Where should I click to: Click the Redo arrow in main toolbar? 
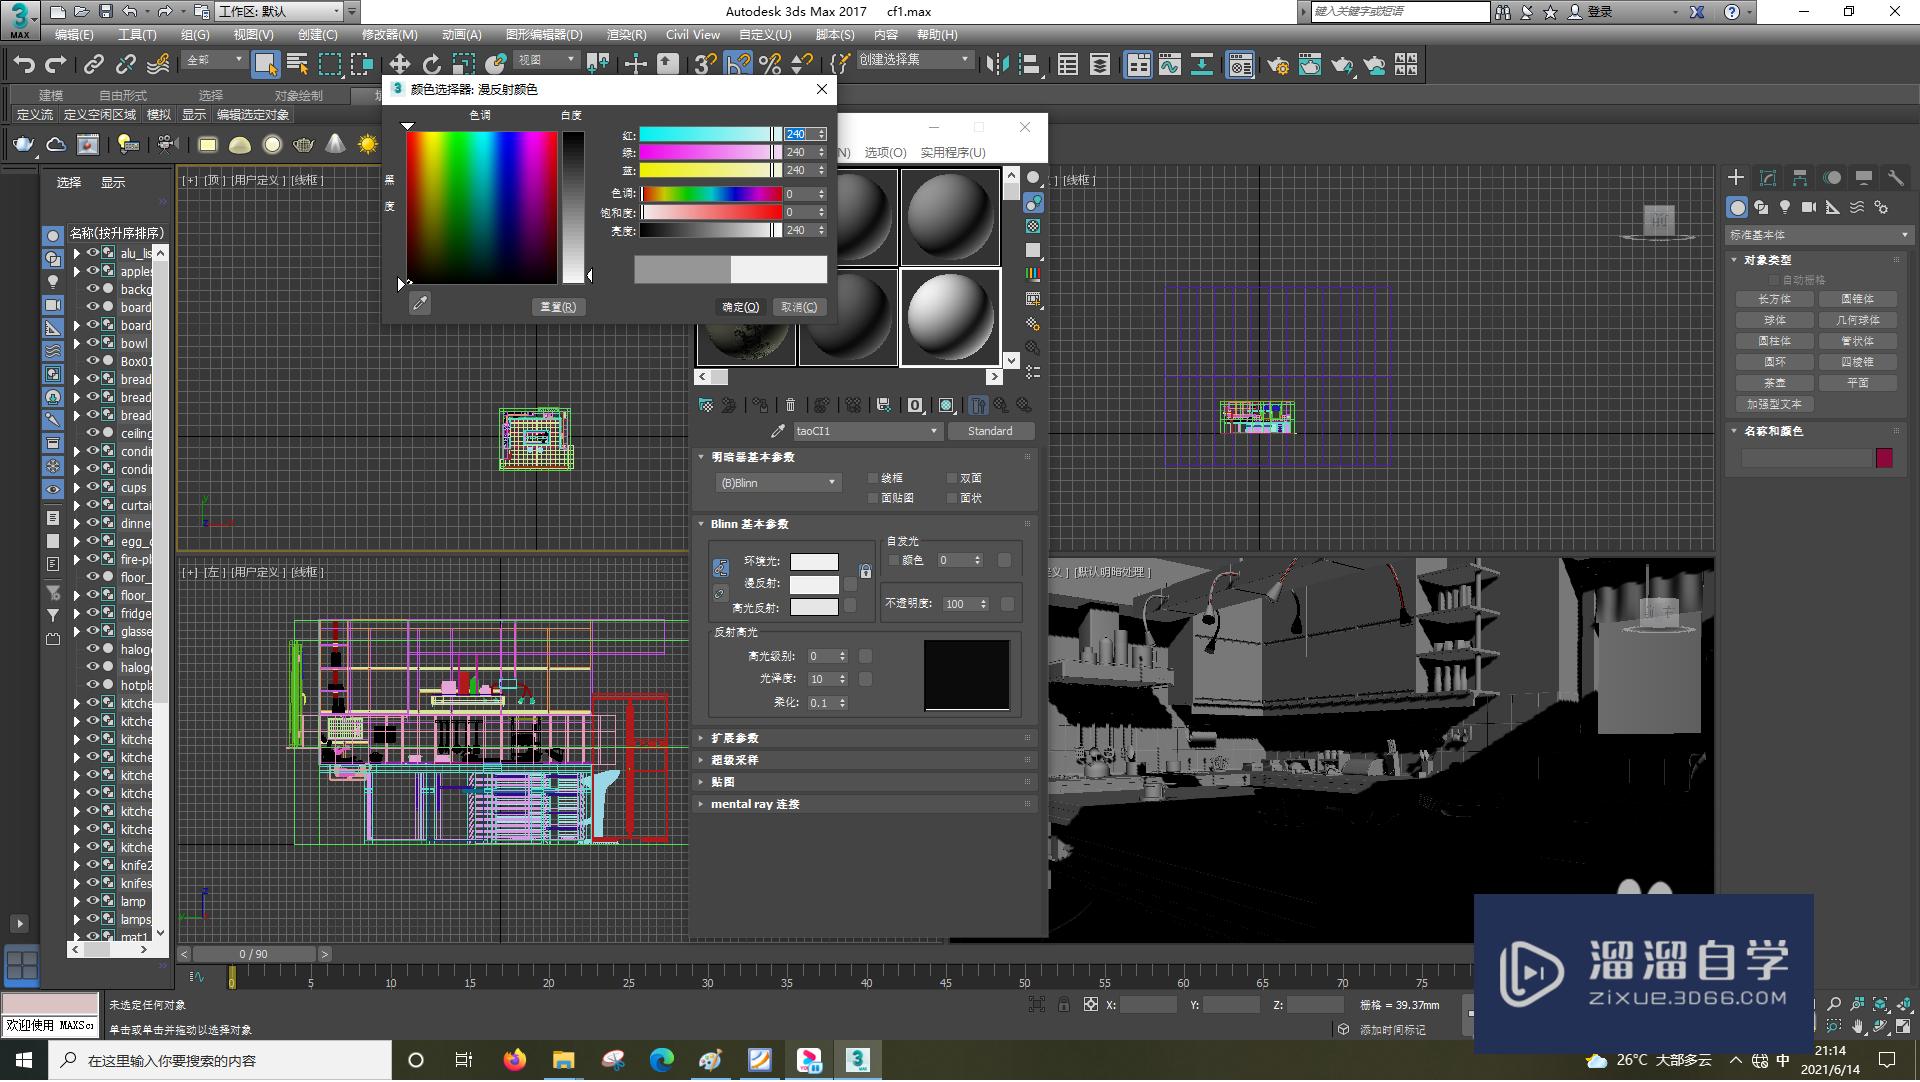(x=56, y=65)
